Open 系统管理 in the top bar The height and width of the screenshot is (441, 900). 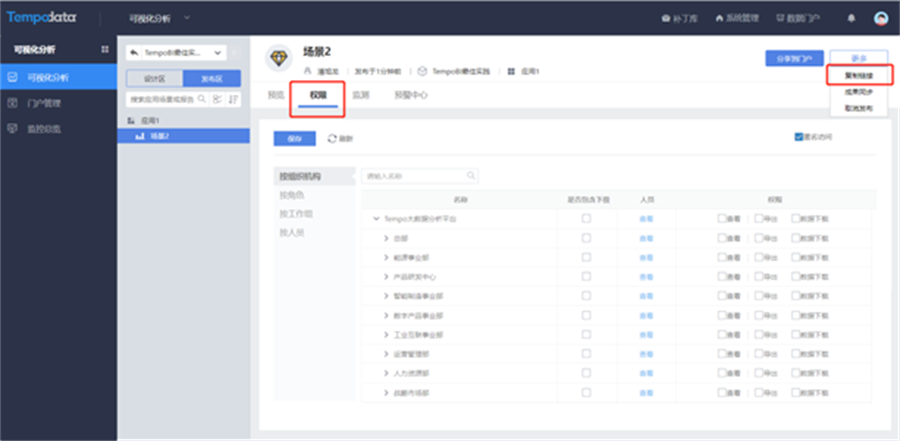[737, 18]
